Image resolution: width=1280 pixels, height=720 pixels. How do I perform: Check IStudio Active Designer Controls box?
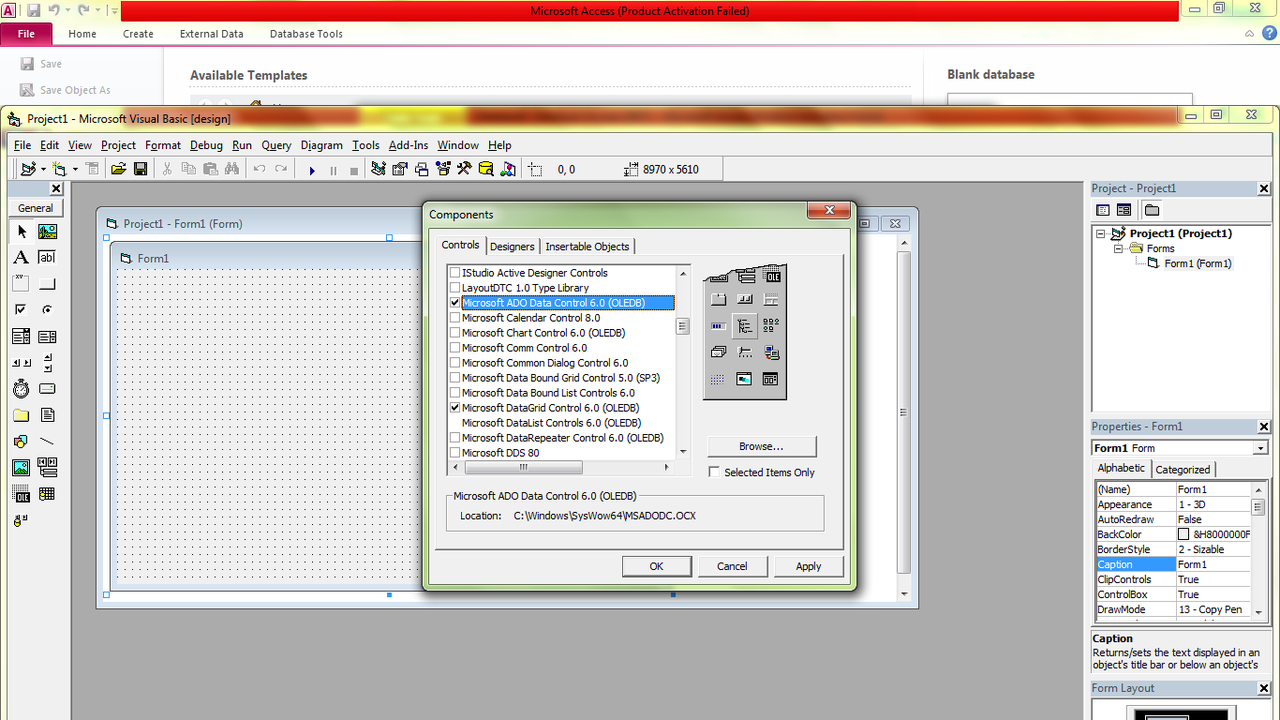pos(455,273)
